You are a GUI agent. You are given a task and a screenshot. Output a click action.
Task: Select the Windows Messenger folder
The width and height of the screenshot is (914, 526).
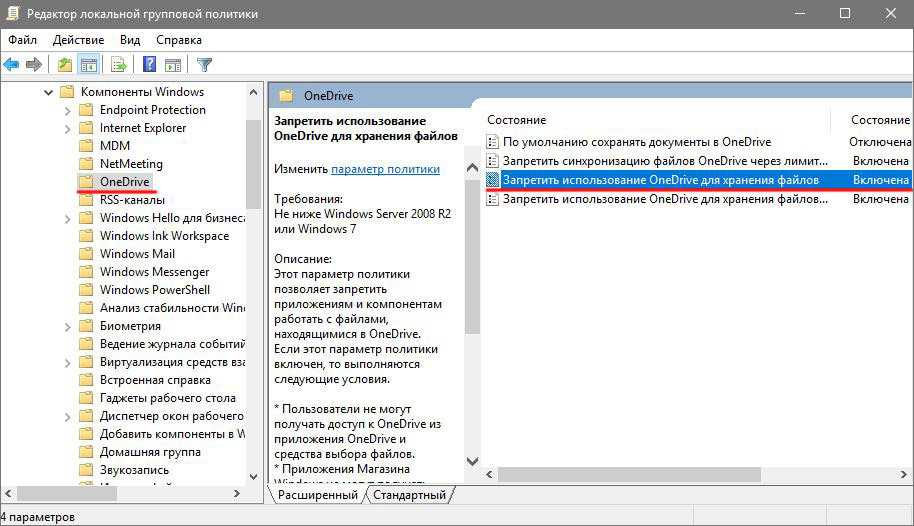coord(154,272)
